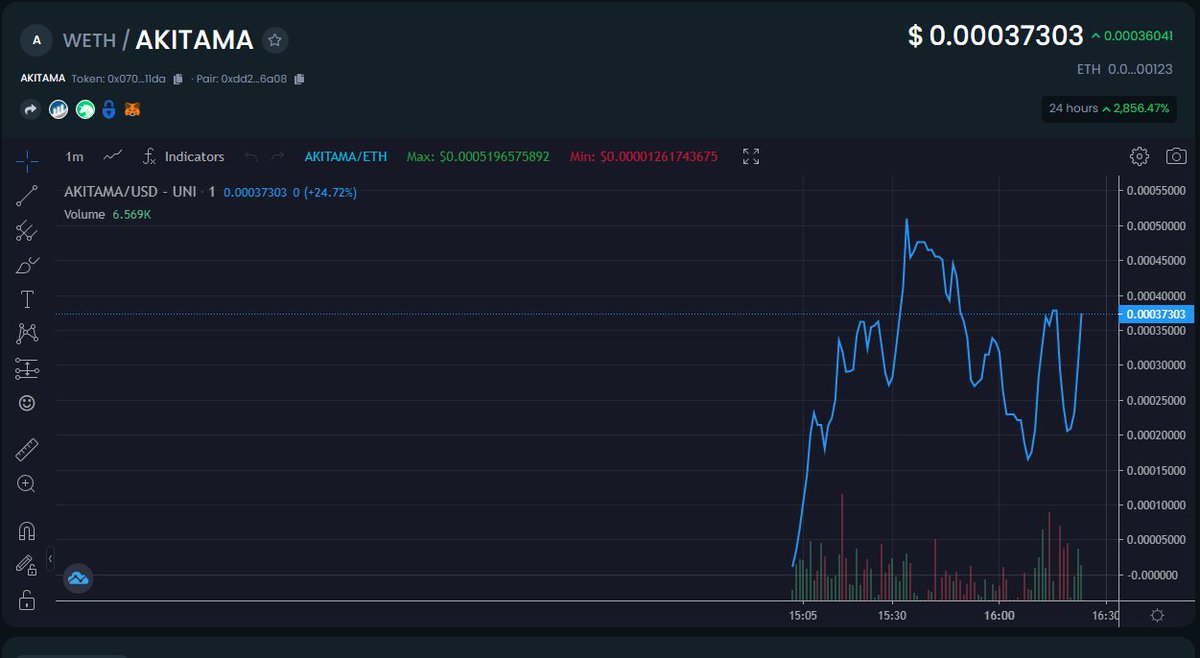1200x658 pixels.
Task: Click the AKITAMA title text
Action: tap(194, 40)
